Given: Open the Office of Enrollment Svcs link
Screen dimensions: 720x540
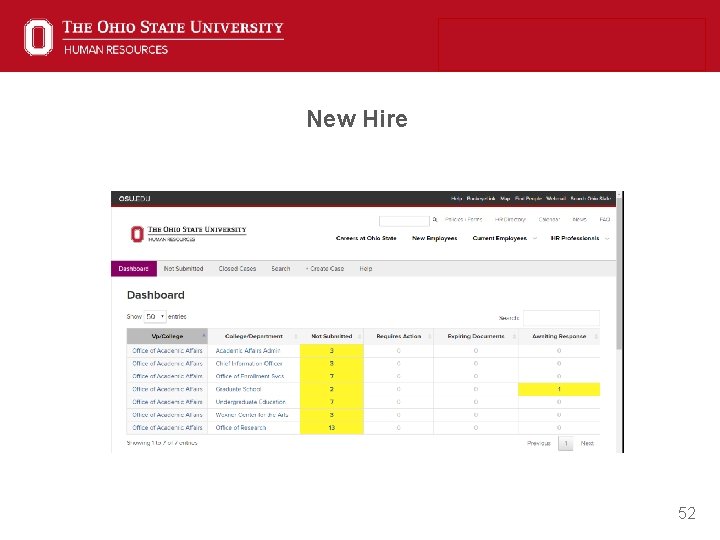Looking at the screenshot, I should click(250, 376).
